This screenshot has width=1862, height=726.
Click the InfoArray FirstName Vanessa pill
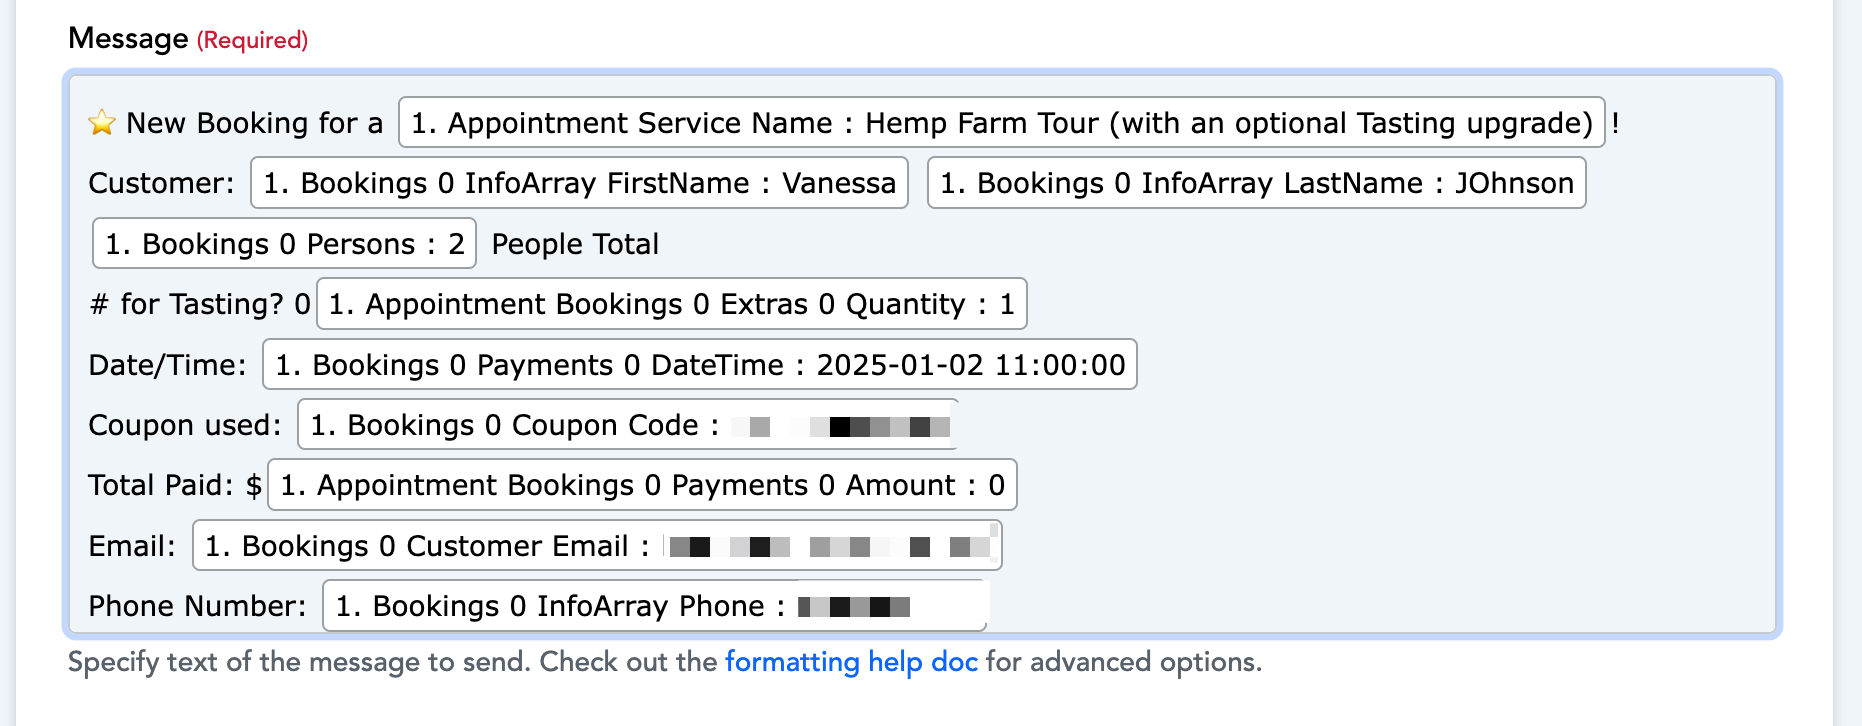coord(579,183)
